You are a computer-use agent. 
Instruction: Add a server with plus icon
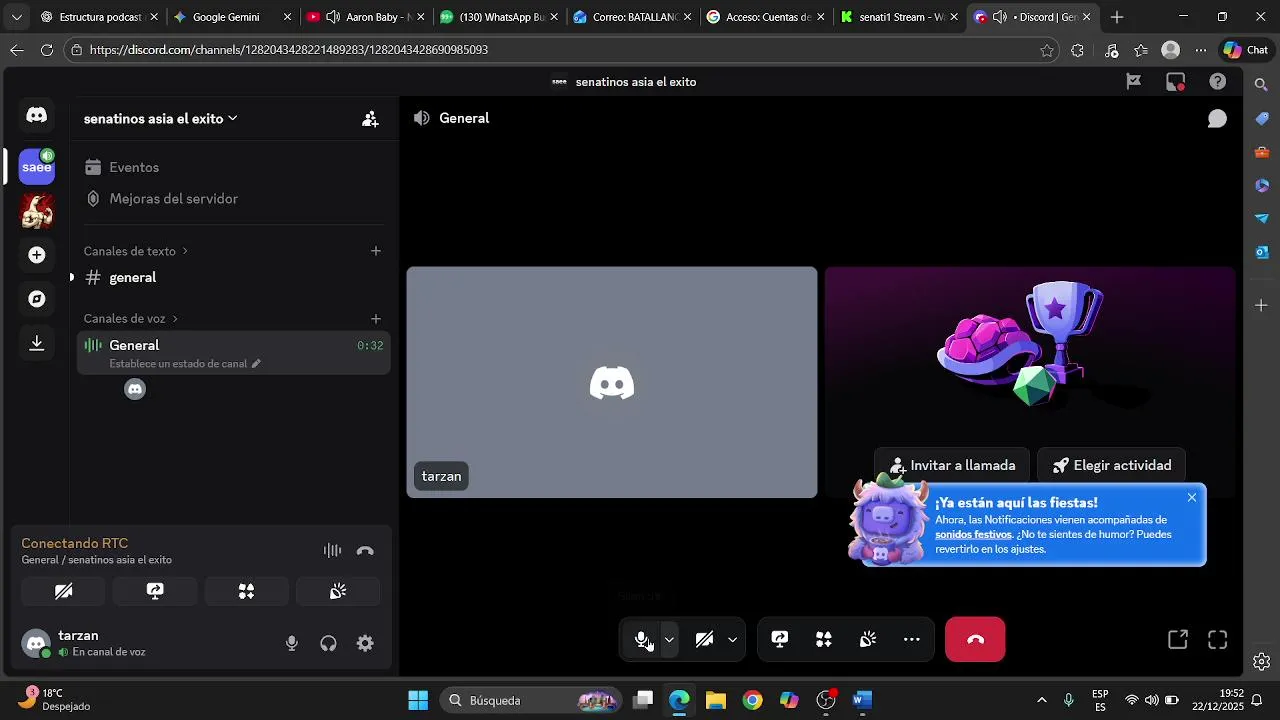(37, 255)
